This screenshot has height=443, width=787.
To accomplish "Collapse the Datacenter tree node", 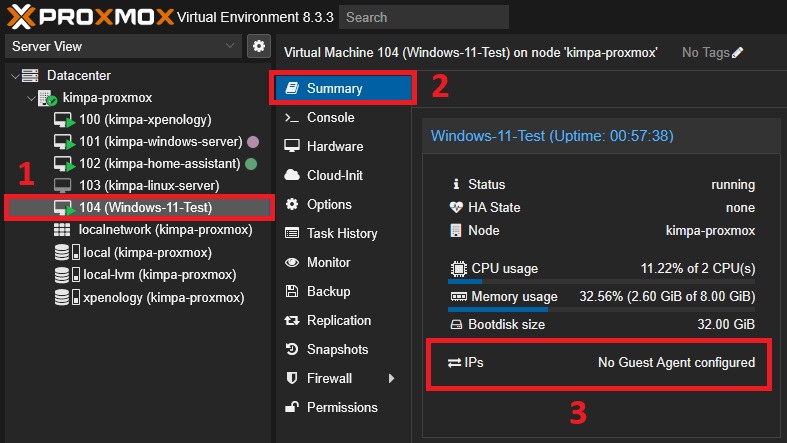I will coord(13,76).
